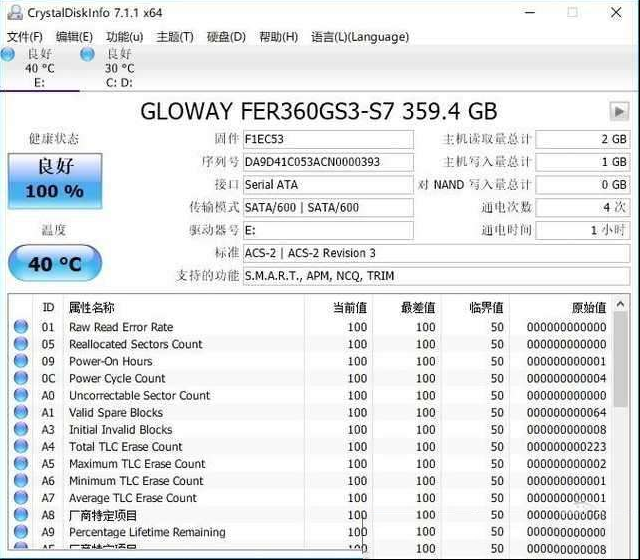
Task: Click the 40 °C temperature button
Action: 55,263
